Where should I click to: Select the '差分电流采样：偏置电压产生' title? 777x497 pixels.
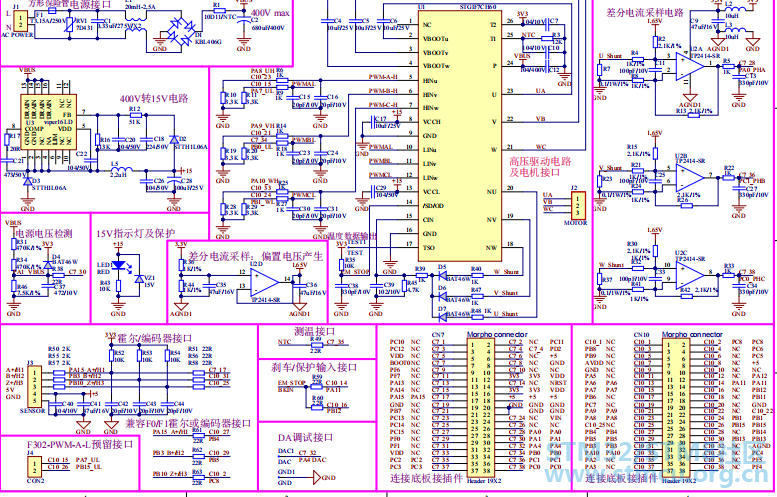tap(256, 256)
